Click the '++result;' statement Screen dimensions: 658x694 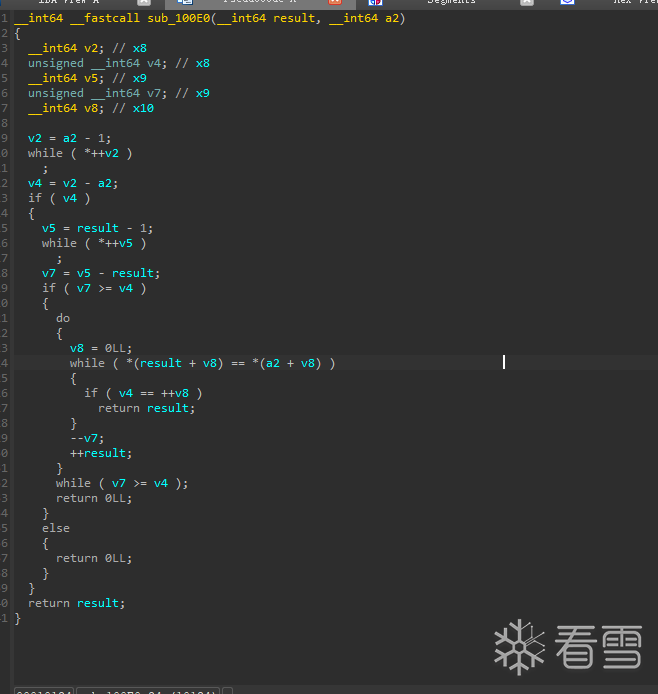click(x=101, y=453)
